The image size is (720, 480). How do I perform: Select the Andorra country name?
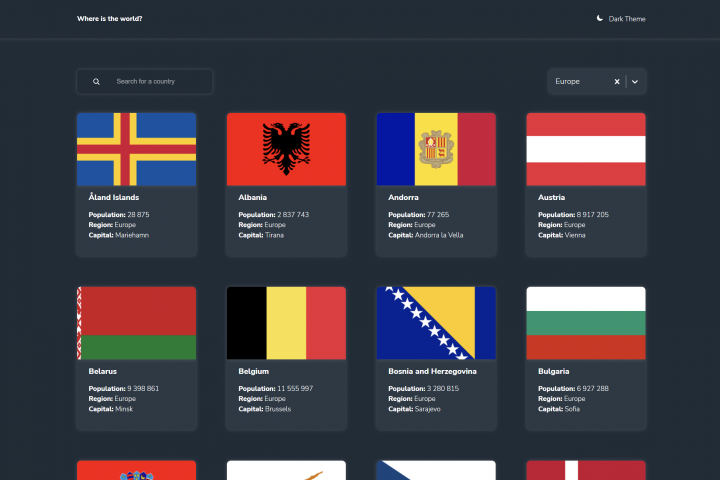403,198
